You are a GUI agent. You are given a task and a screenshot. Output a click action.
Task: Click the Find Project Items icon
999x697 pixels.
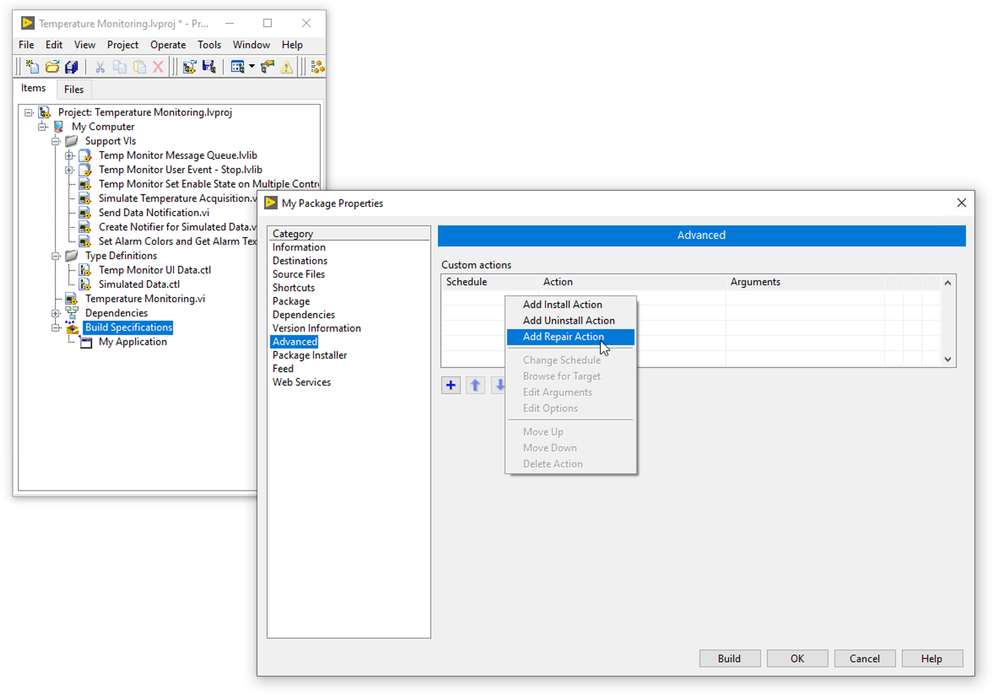pos(268,66)
